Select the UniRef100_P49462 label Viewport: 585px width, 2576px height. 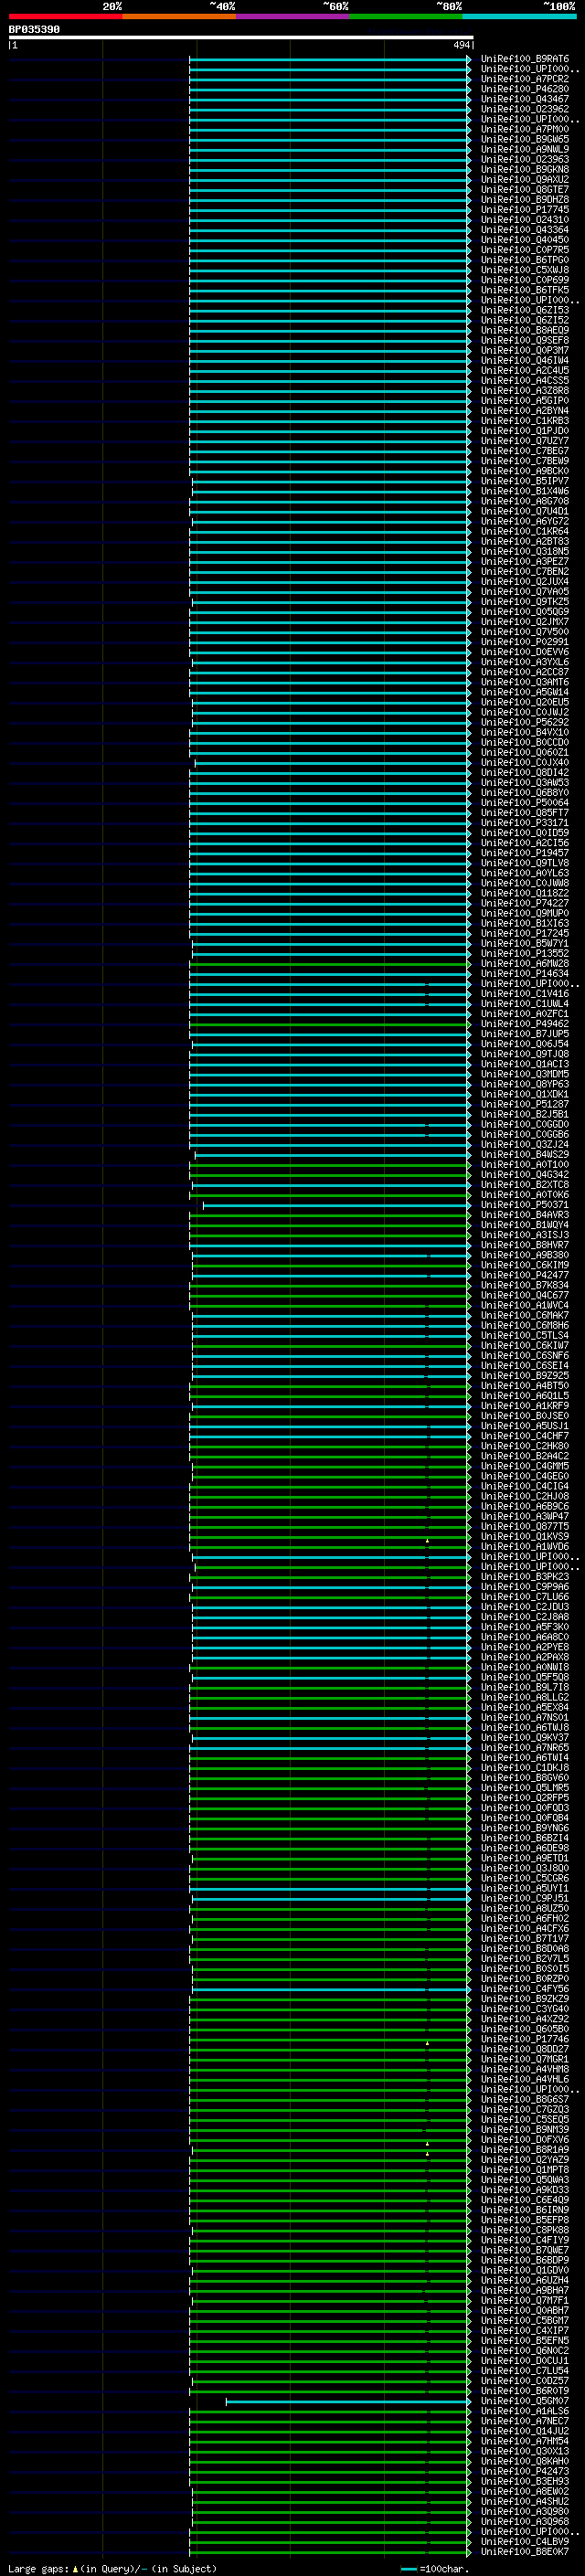click(525, 1024)
